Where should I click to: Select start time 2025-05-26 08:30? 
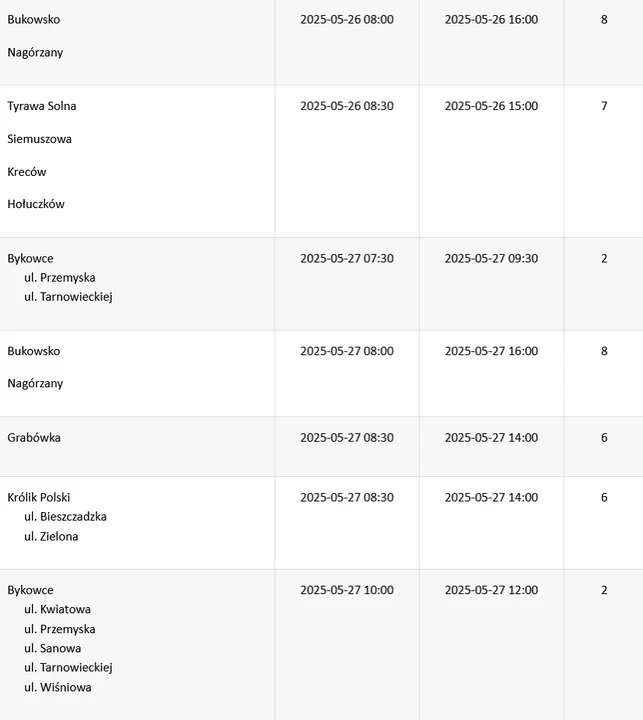347,106
